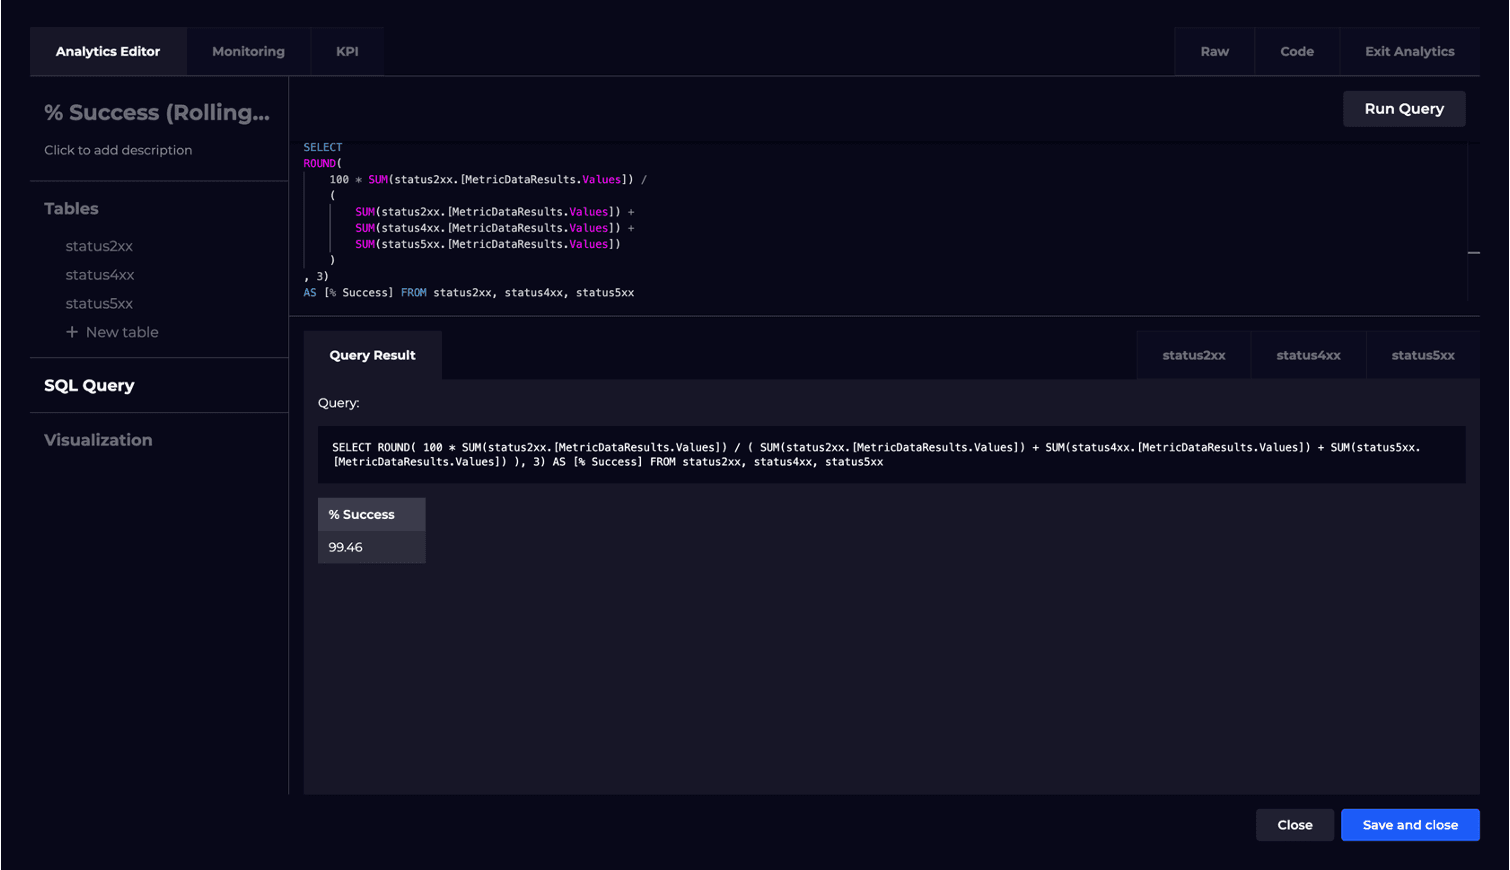This screenshot has width=1510, height=870.
Task: Open the Tables section
Action: 71,209
